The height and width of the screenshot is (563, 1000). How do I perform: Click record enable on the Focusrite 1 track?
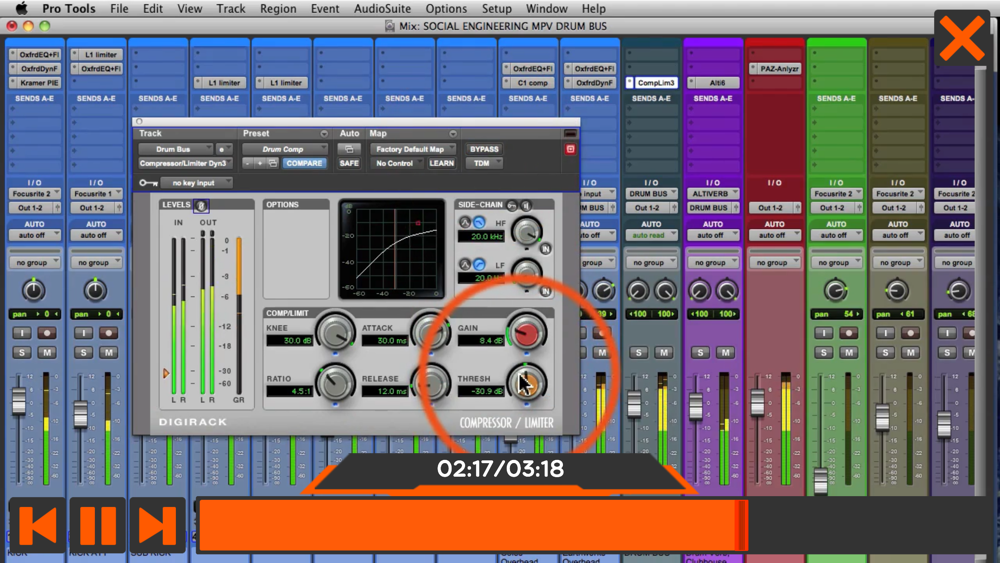[x=108, y=333]
